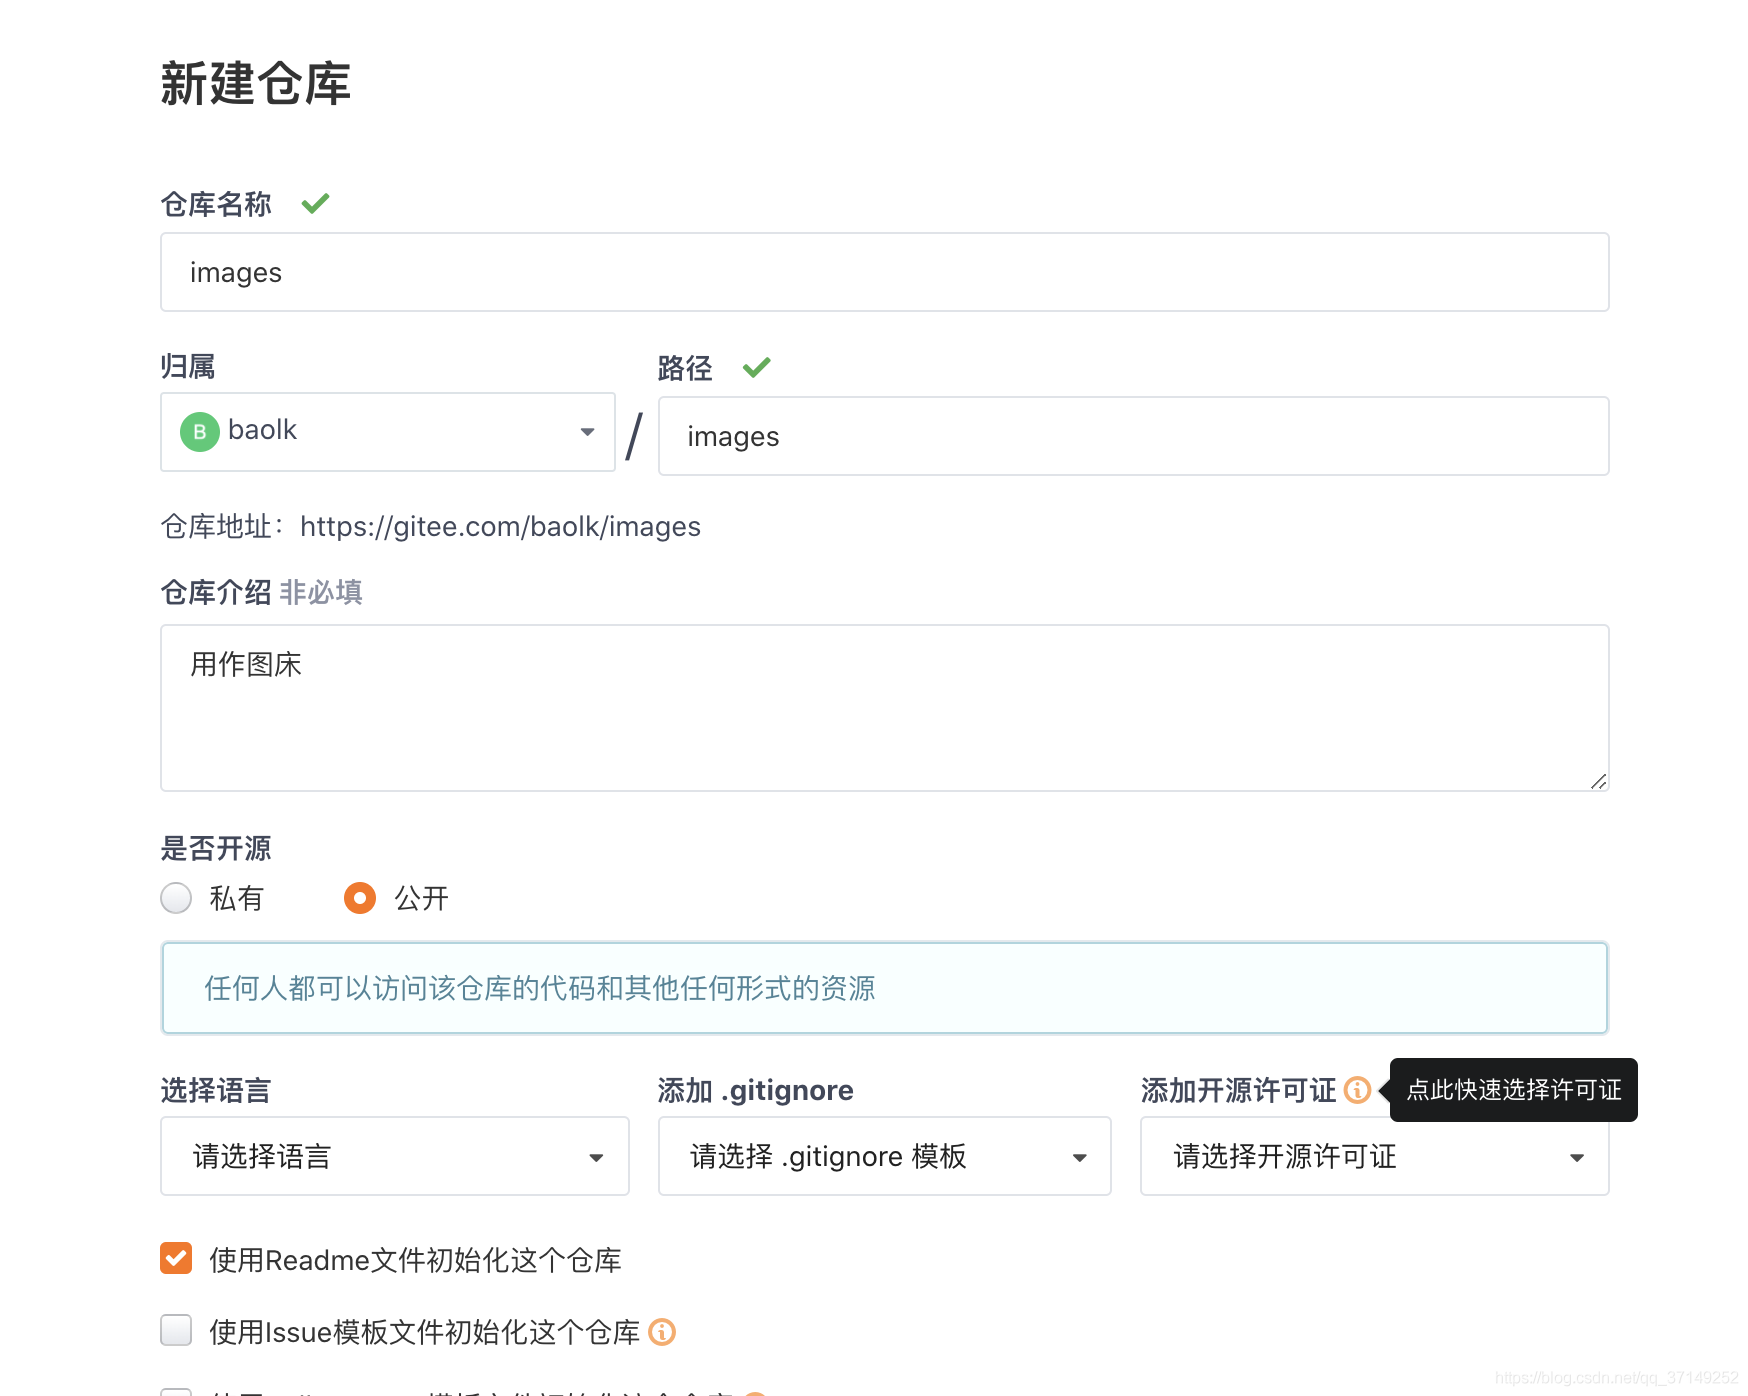Screen dimensions: 1748x1396
Task: Click the 添加 .gitignore label
Action: [x=756, y=1091]
